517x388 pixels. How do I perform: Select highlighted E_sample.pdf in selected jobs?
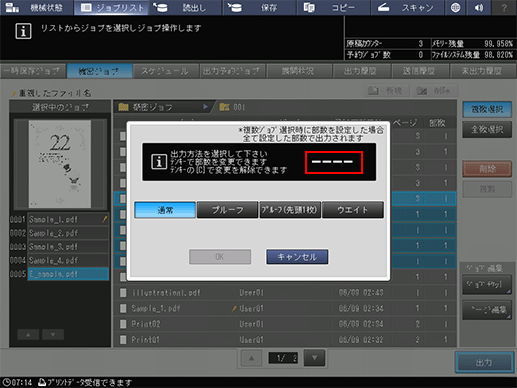[x=68, y=274]
